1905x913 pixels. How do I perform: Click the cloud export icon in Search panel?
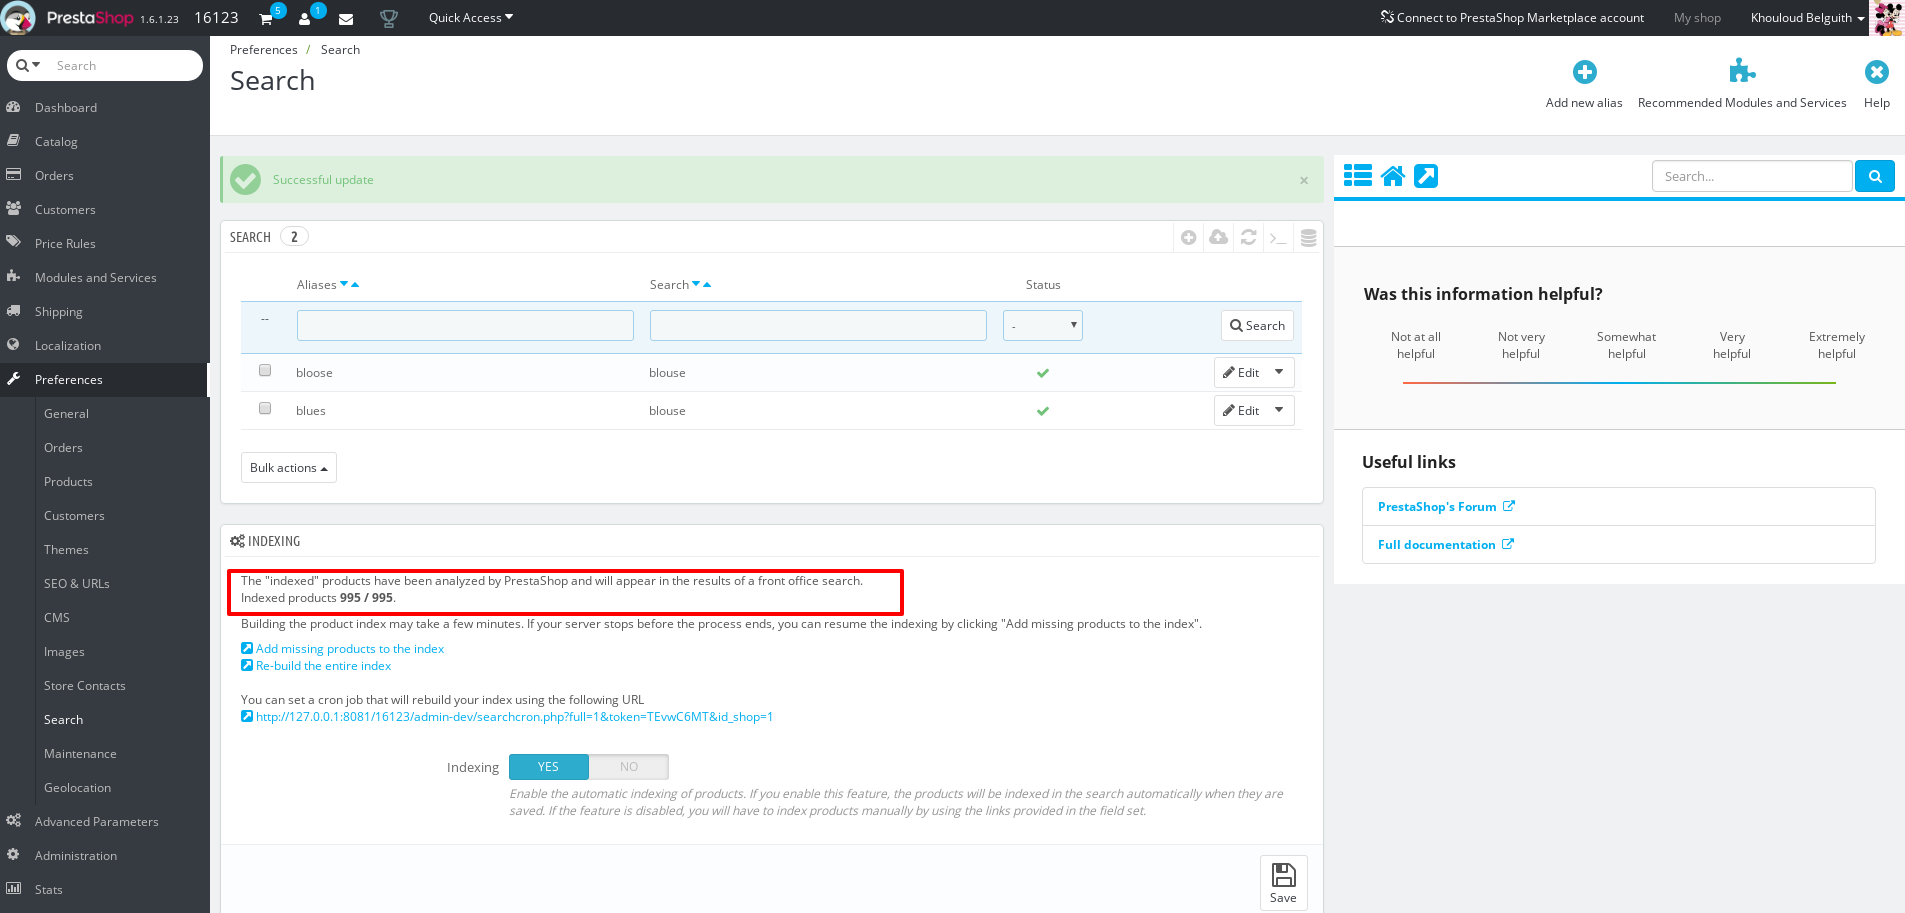pos(1218,237)
